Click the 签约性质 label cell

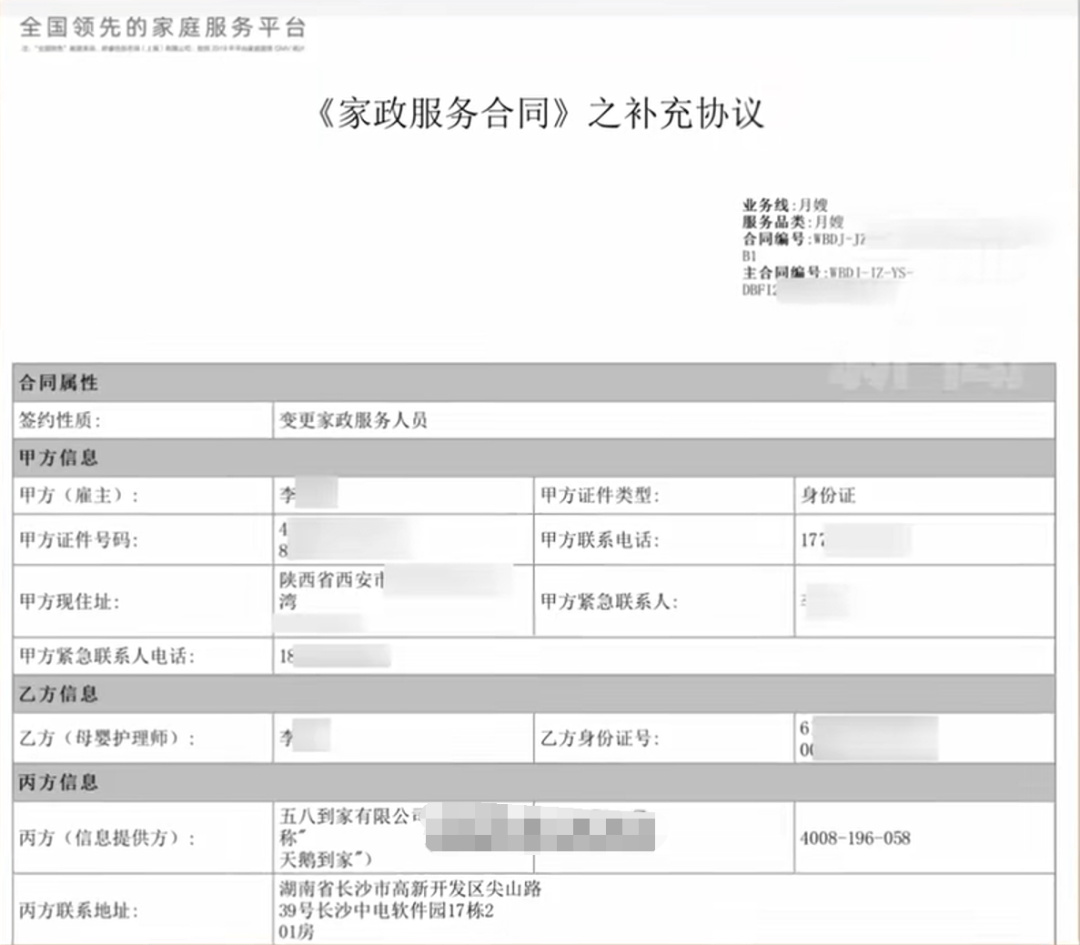pyautogui.click(x=143, y=419)
